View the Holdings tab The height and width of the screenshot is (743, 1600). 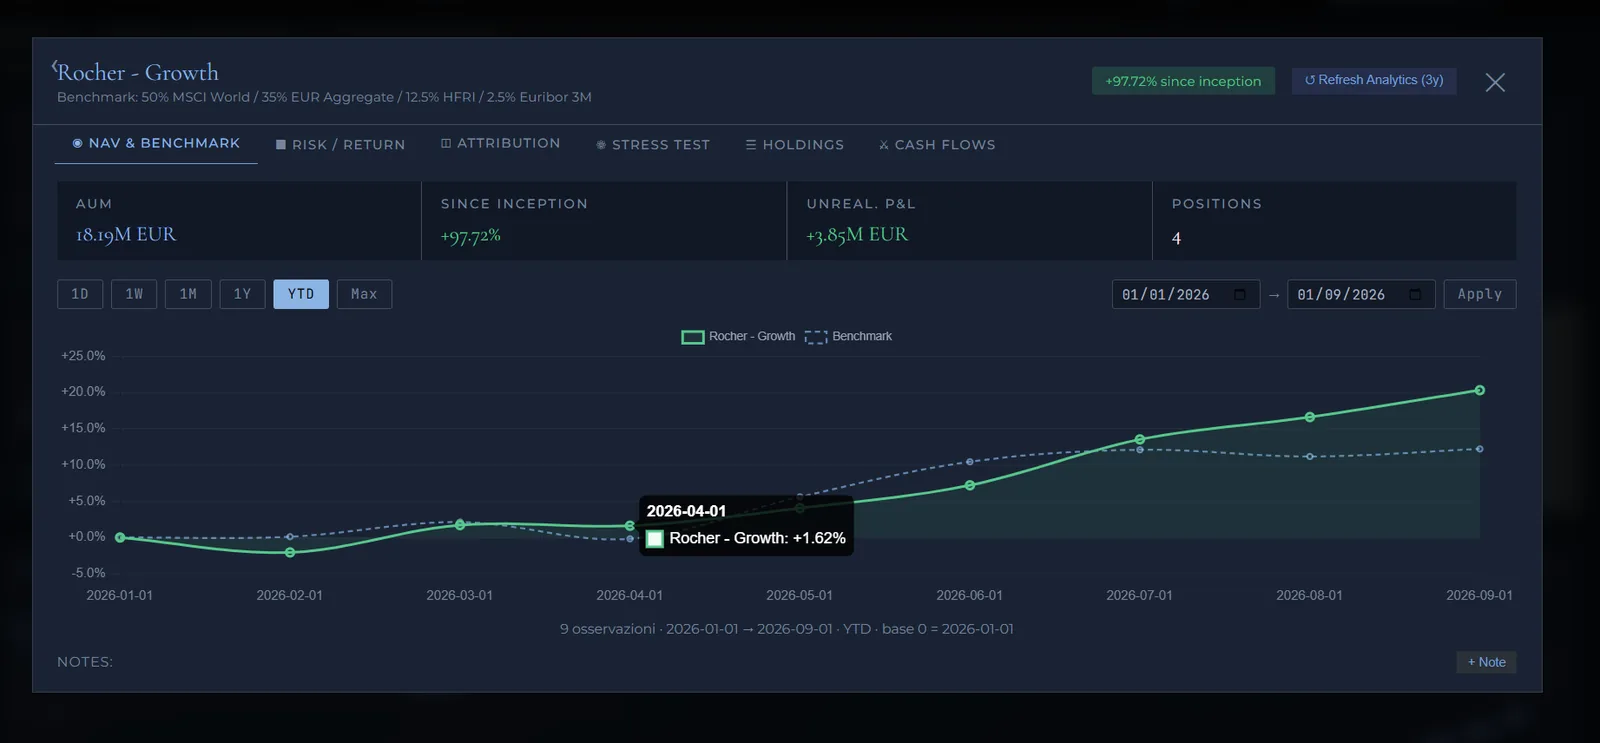tap(794, 145)
